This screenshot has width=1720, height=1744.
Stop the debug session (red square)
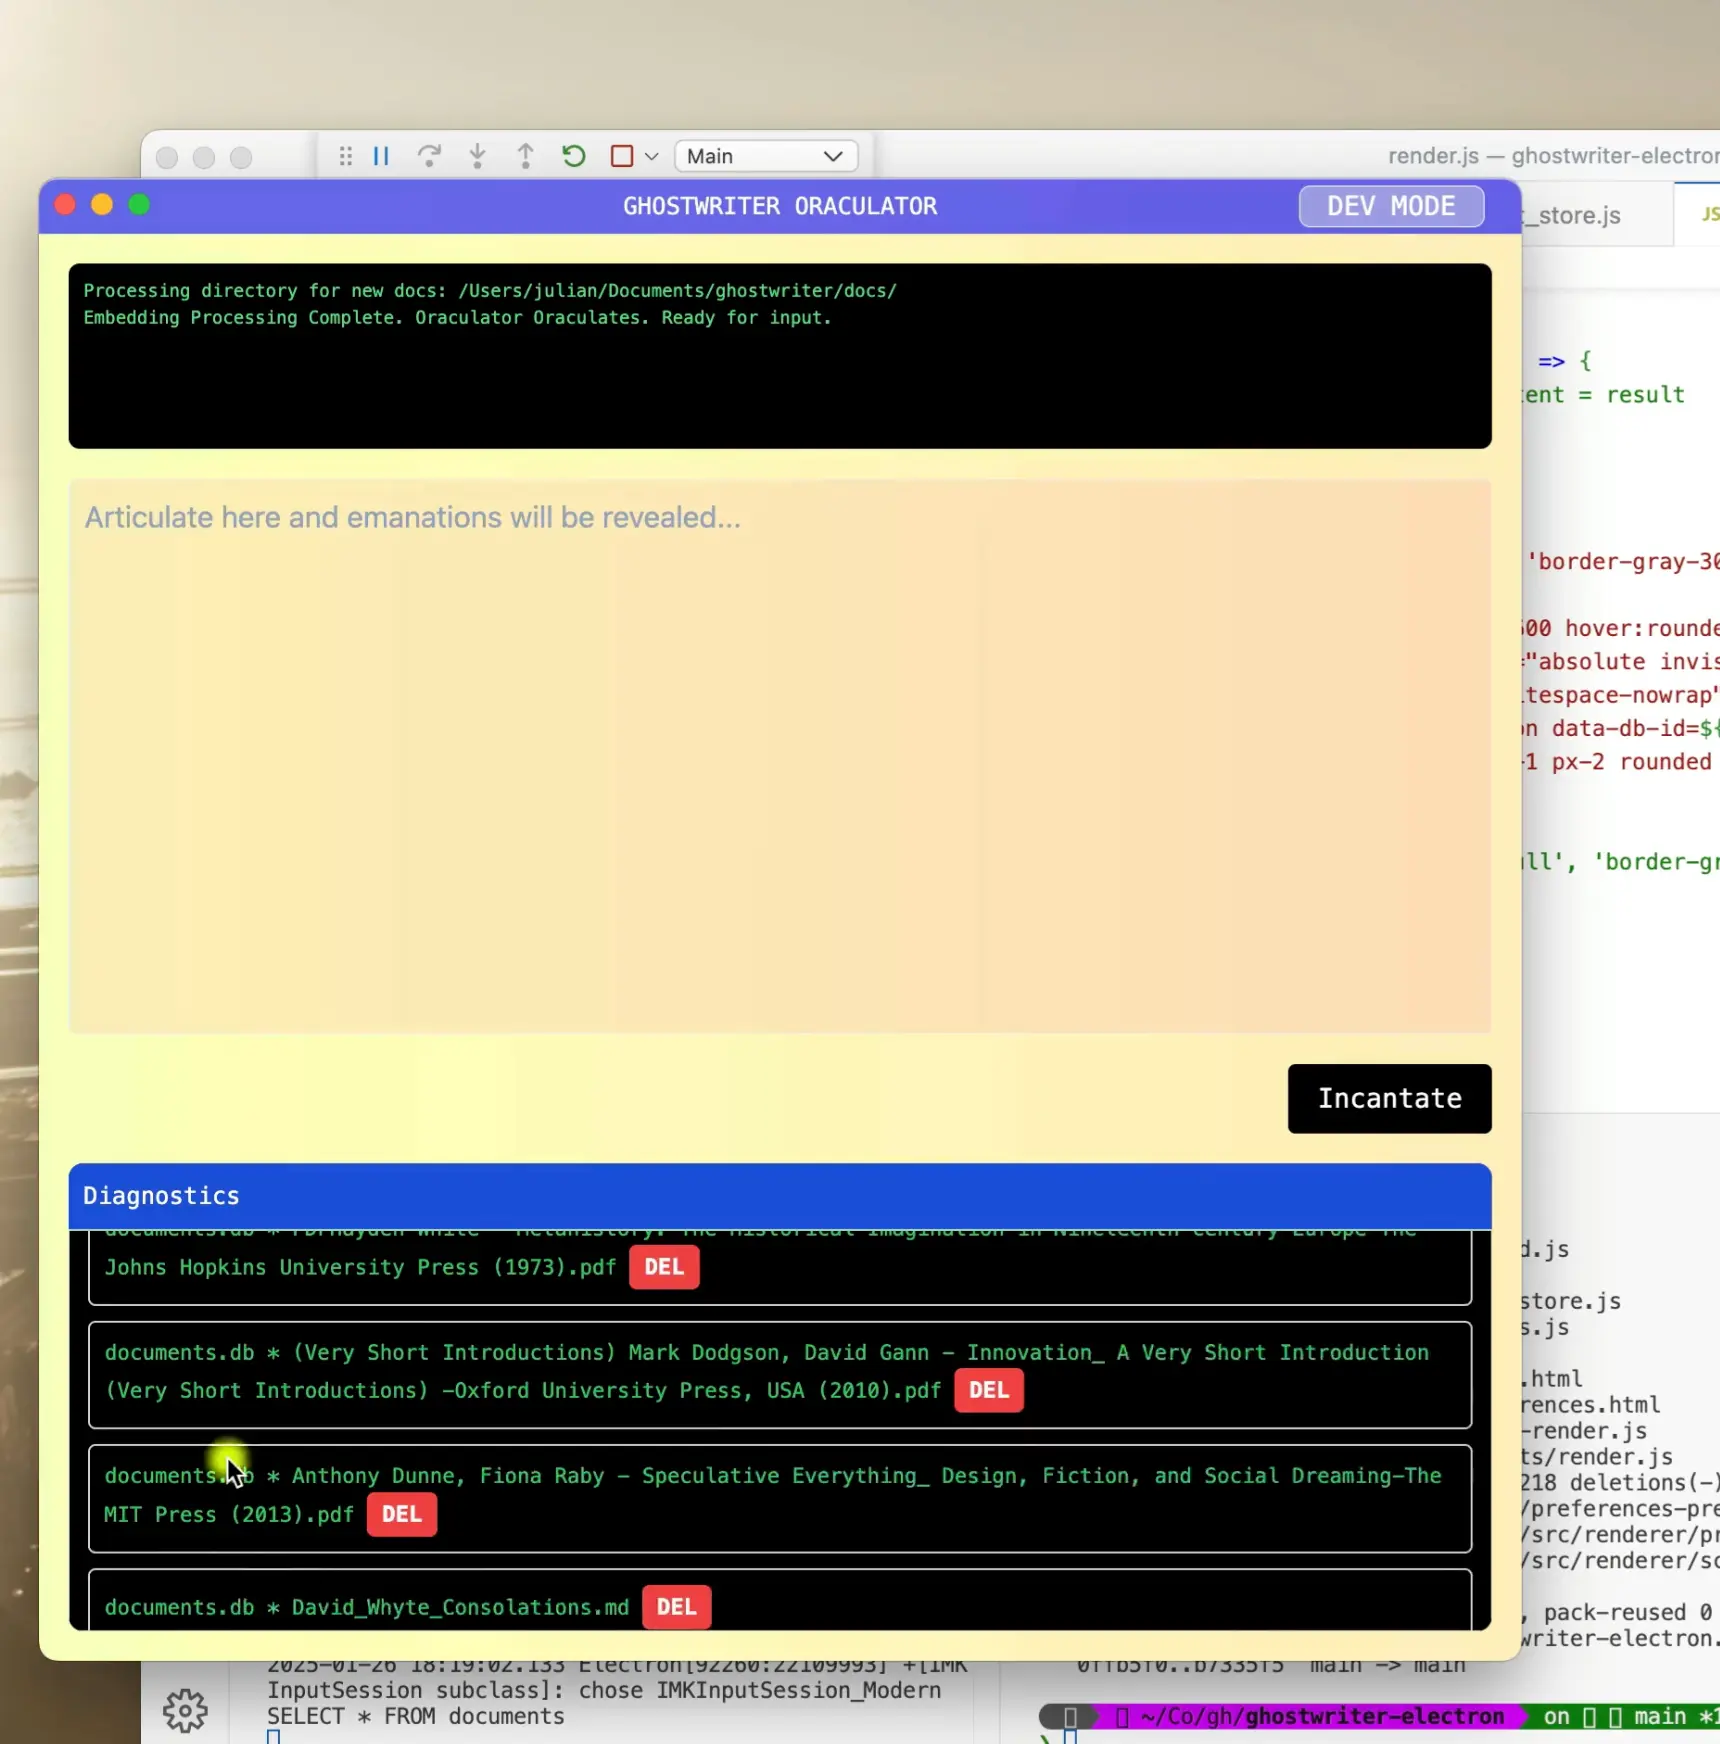click(622, 156)
